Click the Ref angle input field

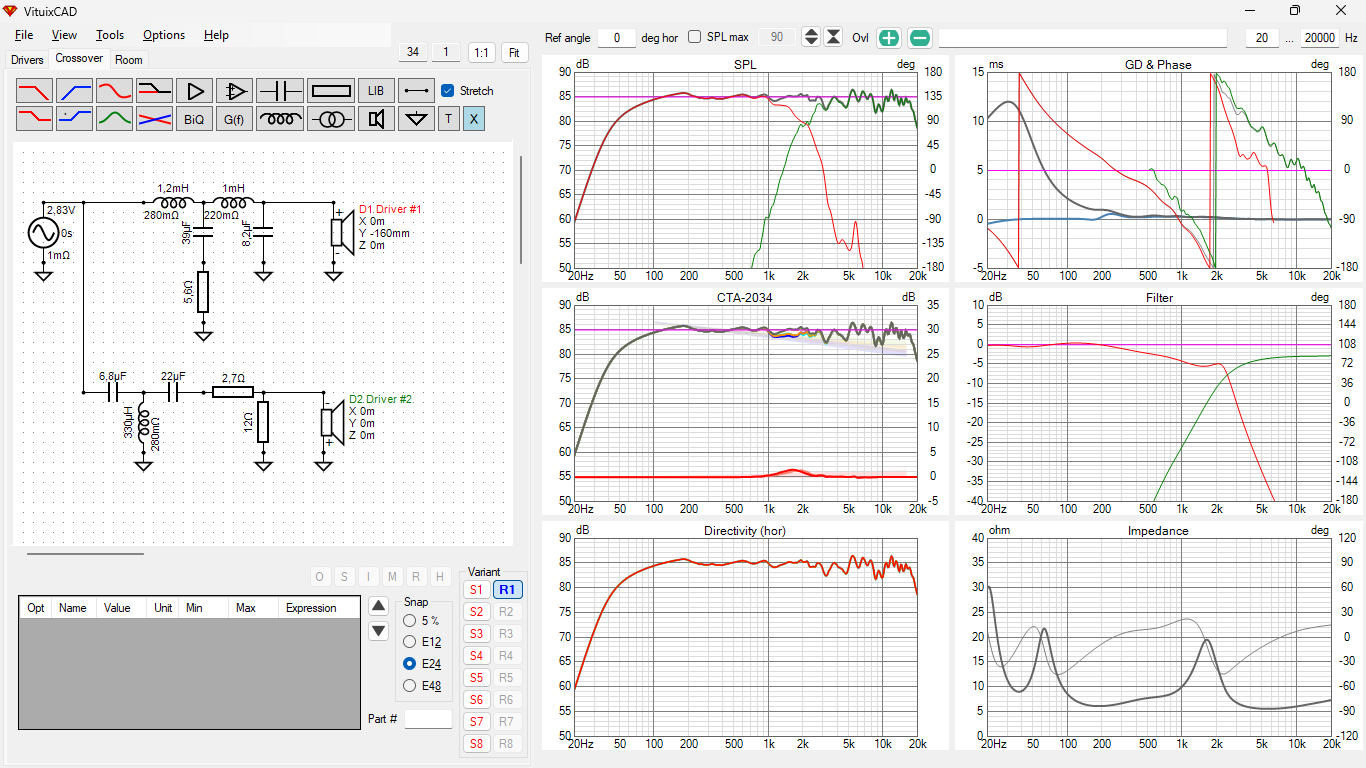pos(617,38)
